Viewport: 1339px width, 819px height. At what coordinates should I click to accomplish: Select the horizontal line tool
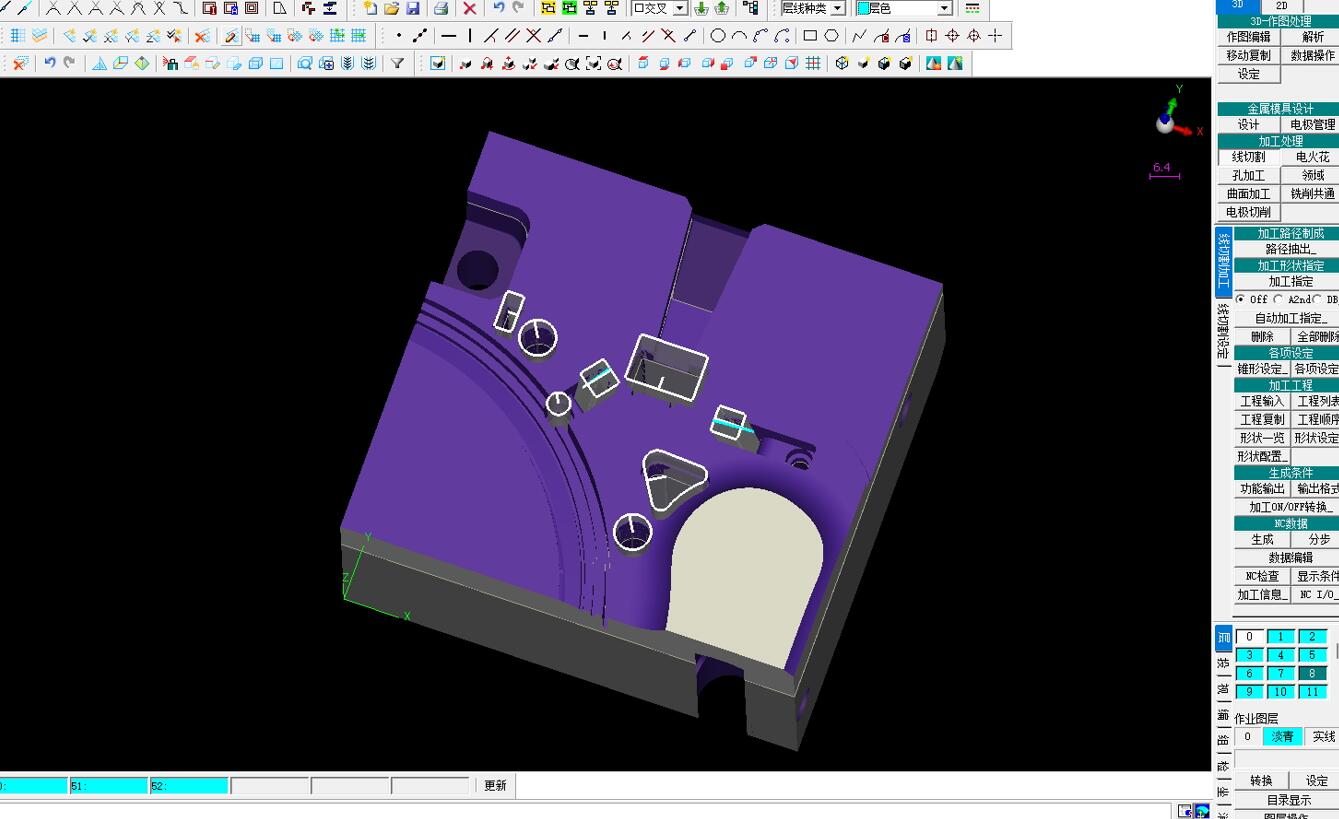(449, 36)
